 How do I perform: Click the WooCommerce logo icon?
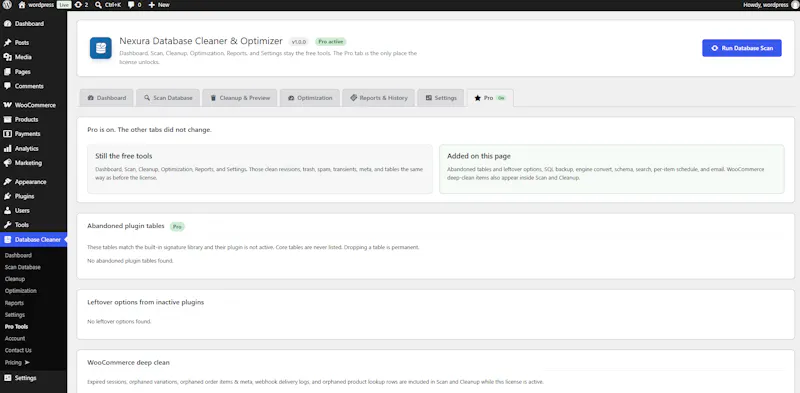(8, 105)
